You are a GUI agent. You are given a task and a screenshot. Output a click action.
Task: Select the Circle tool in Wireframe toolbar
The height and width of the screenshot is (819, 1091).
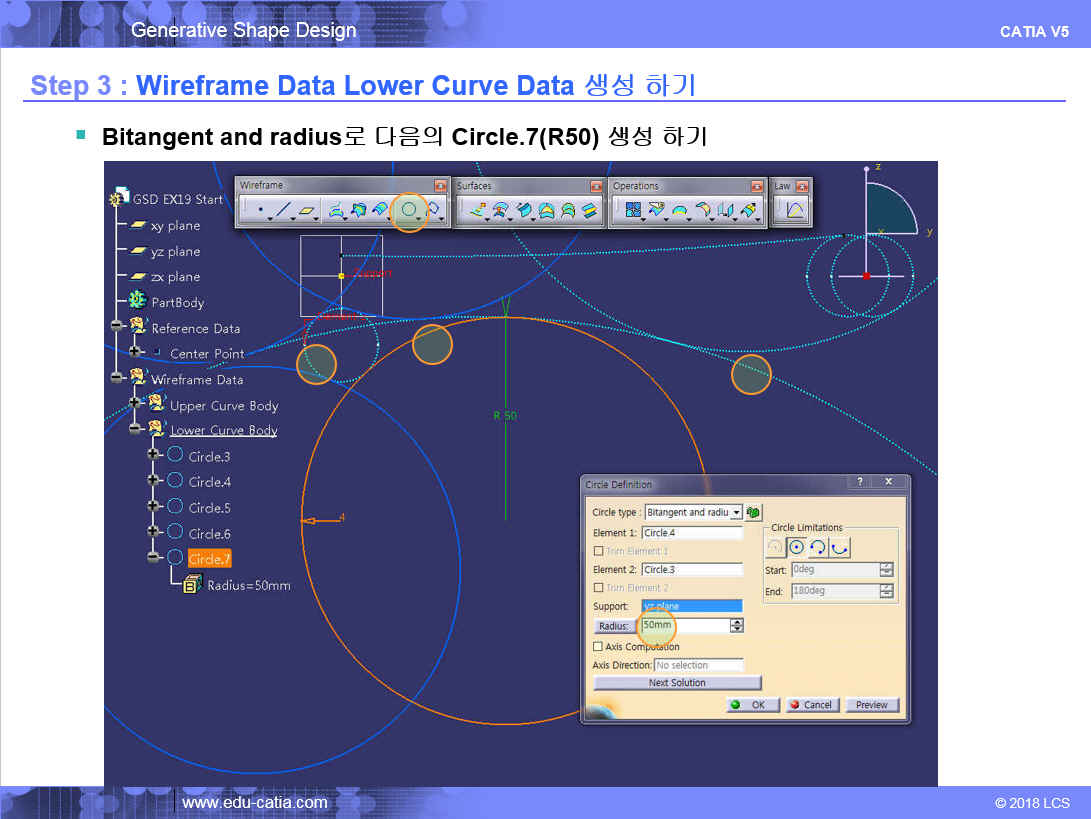click(x=409, y=210)
